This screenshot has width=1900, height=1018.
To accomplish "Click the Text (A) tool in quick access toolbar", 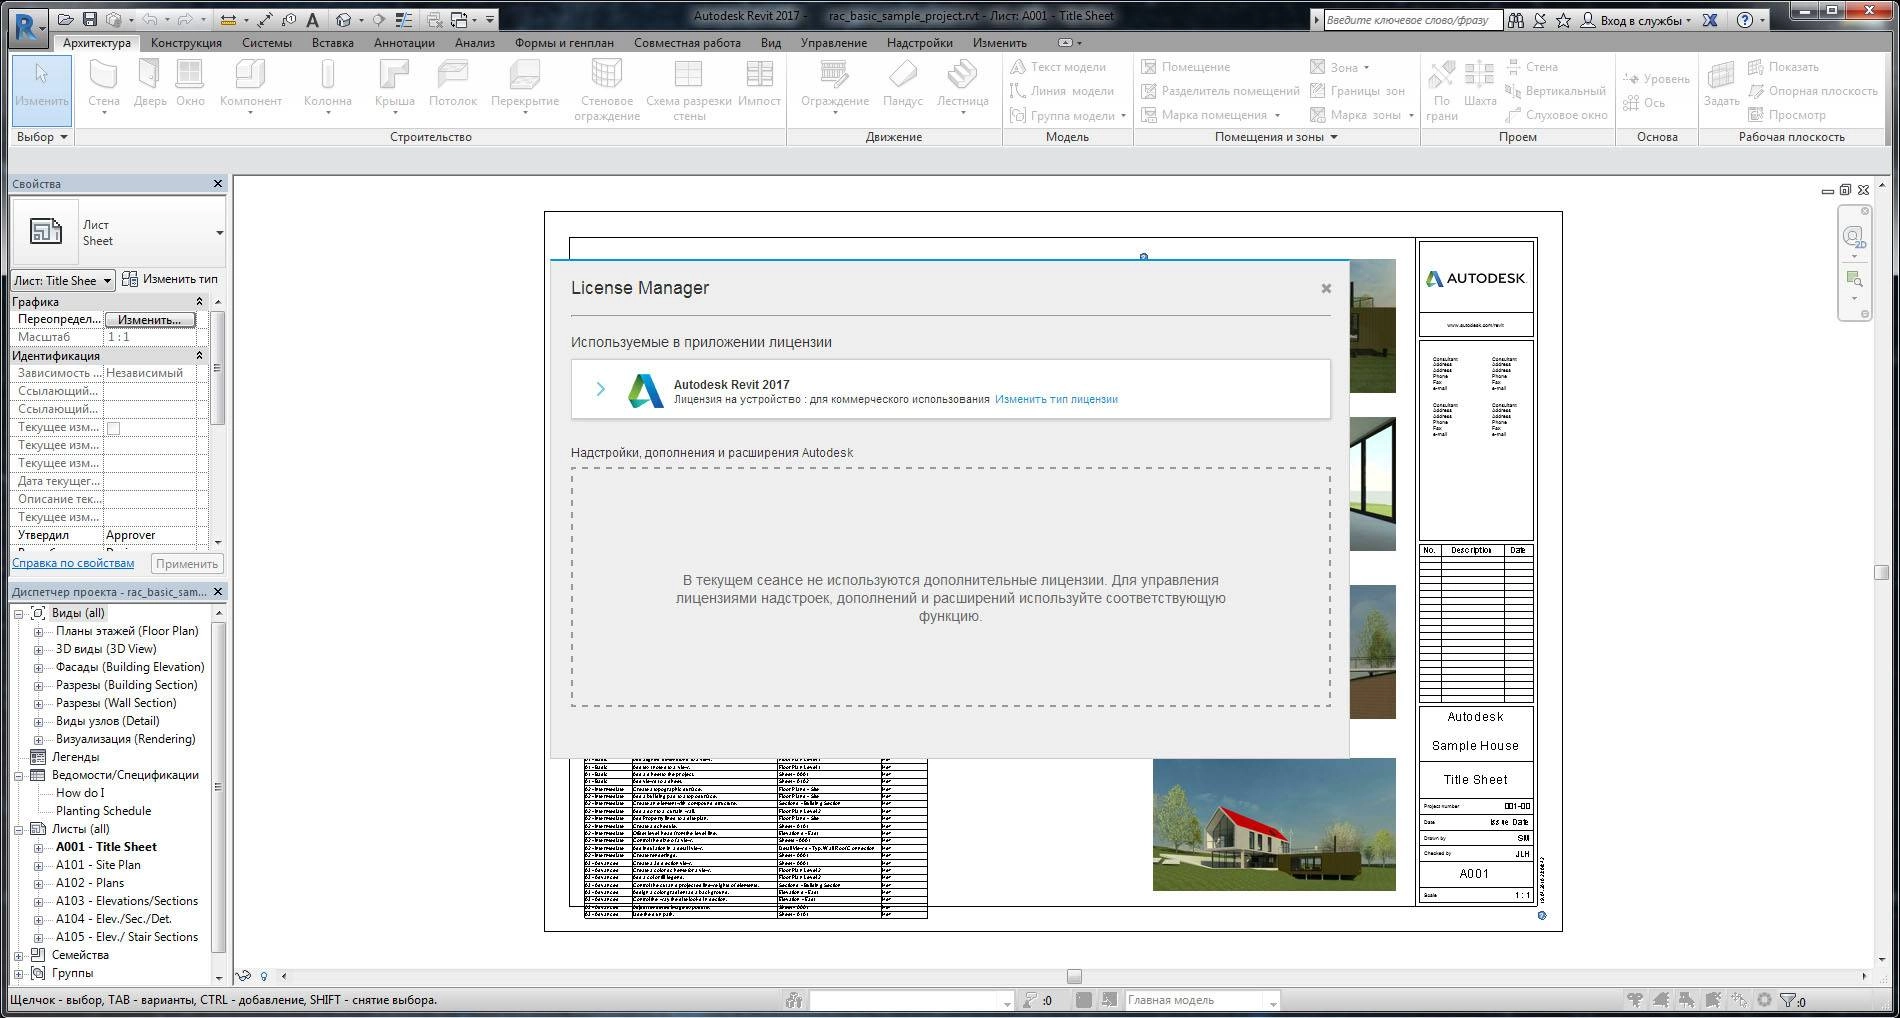I will click(x=312, y=20).
